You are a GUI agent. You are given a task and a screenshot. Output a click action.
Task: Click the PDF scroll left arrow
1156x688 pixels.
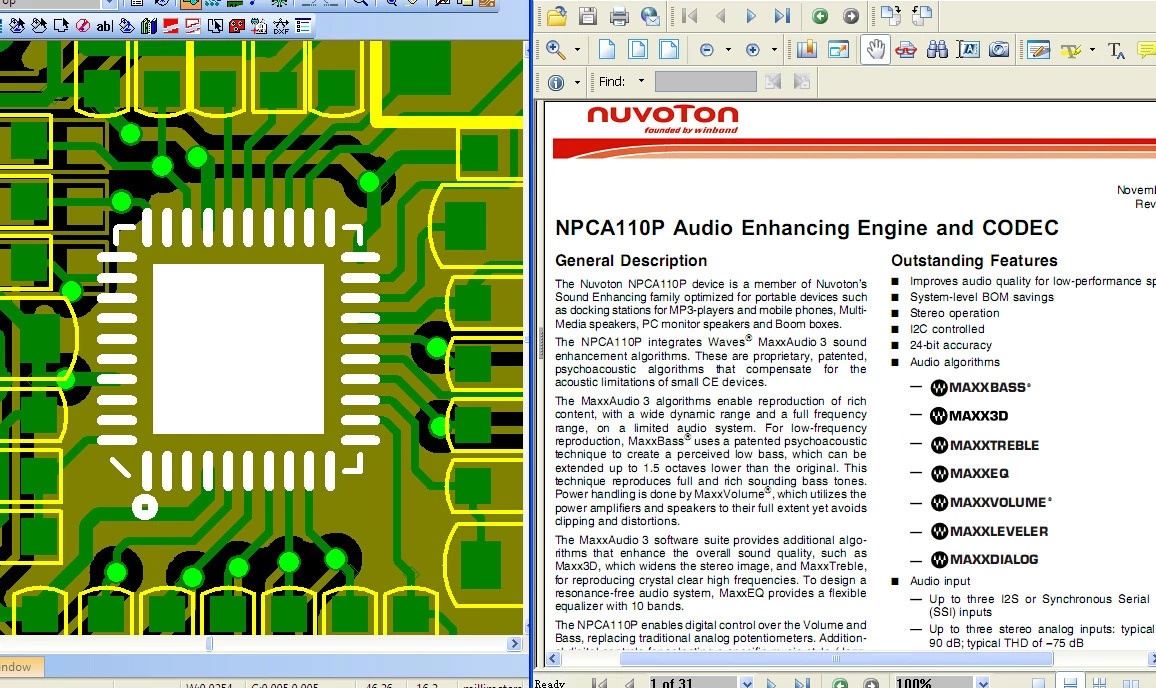pyautogui.click(x=554, y=659)
